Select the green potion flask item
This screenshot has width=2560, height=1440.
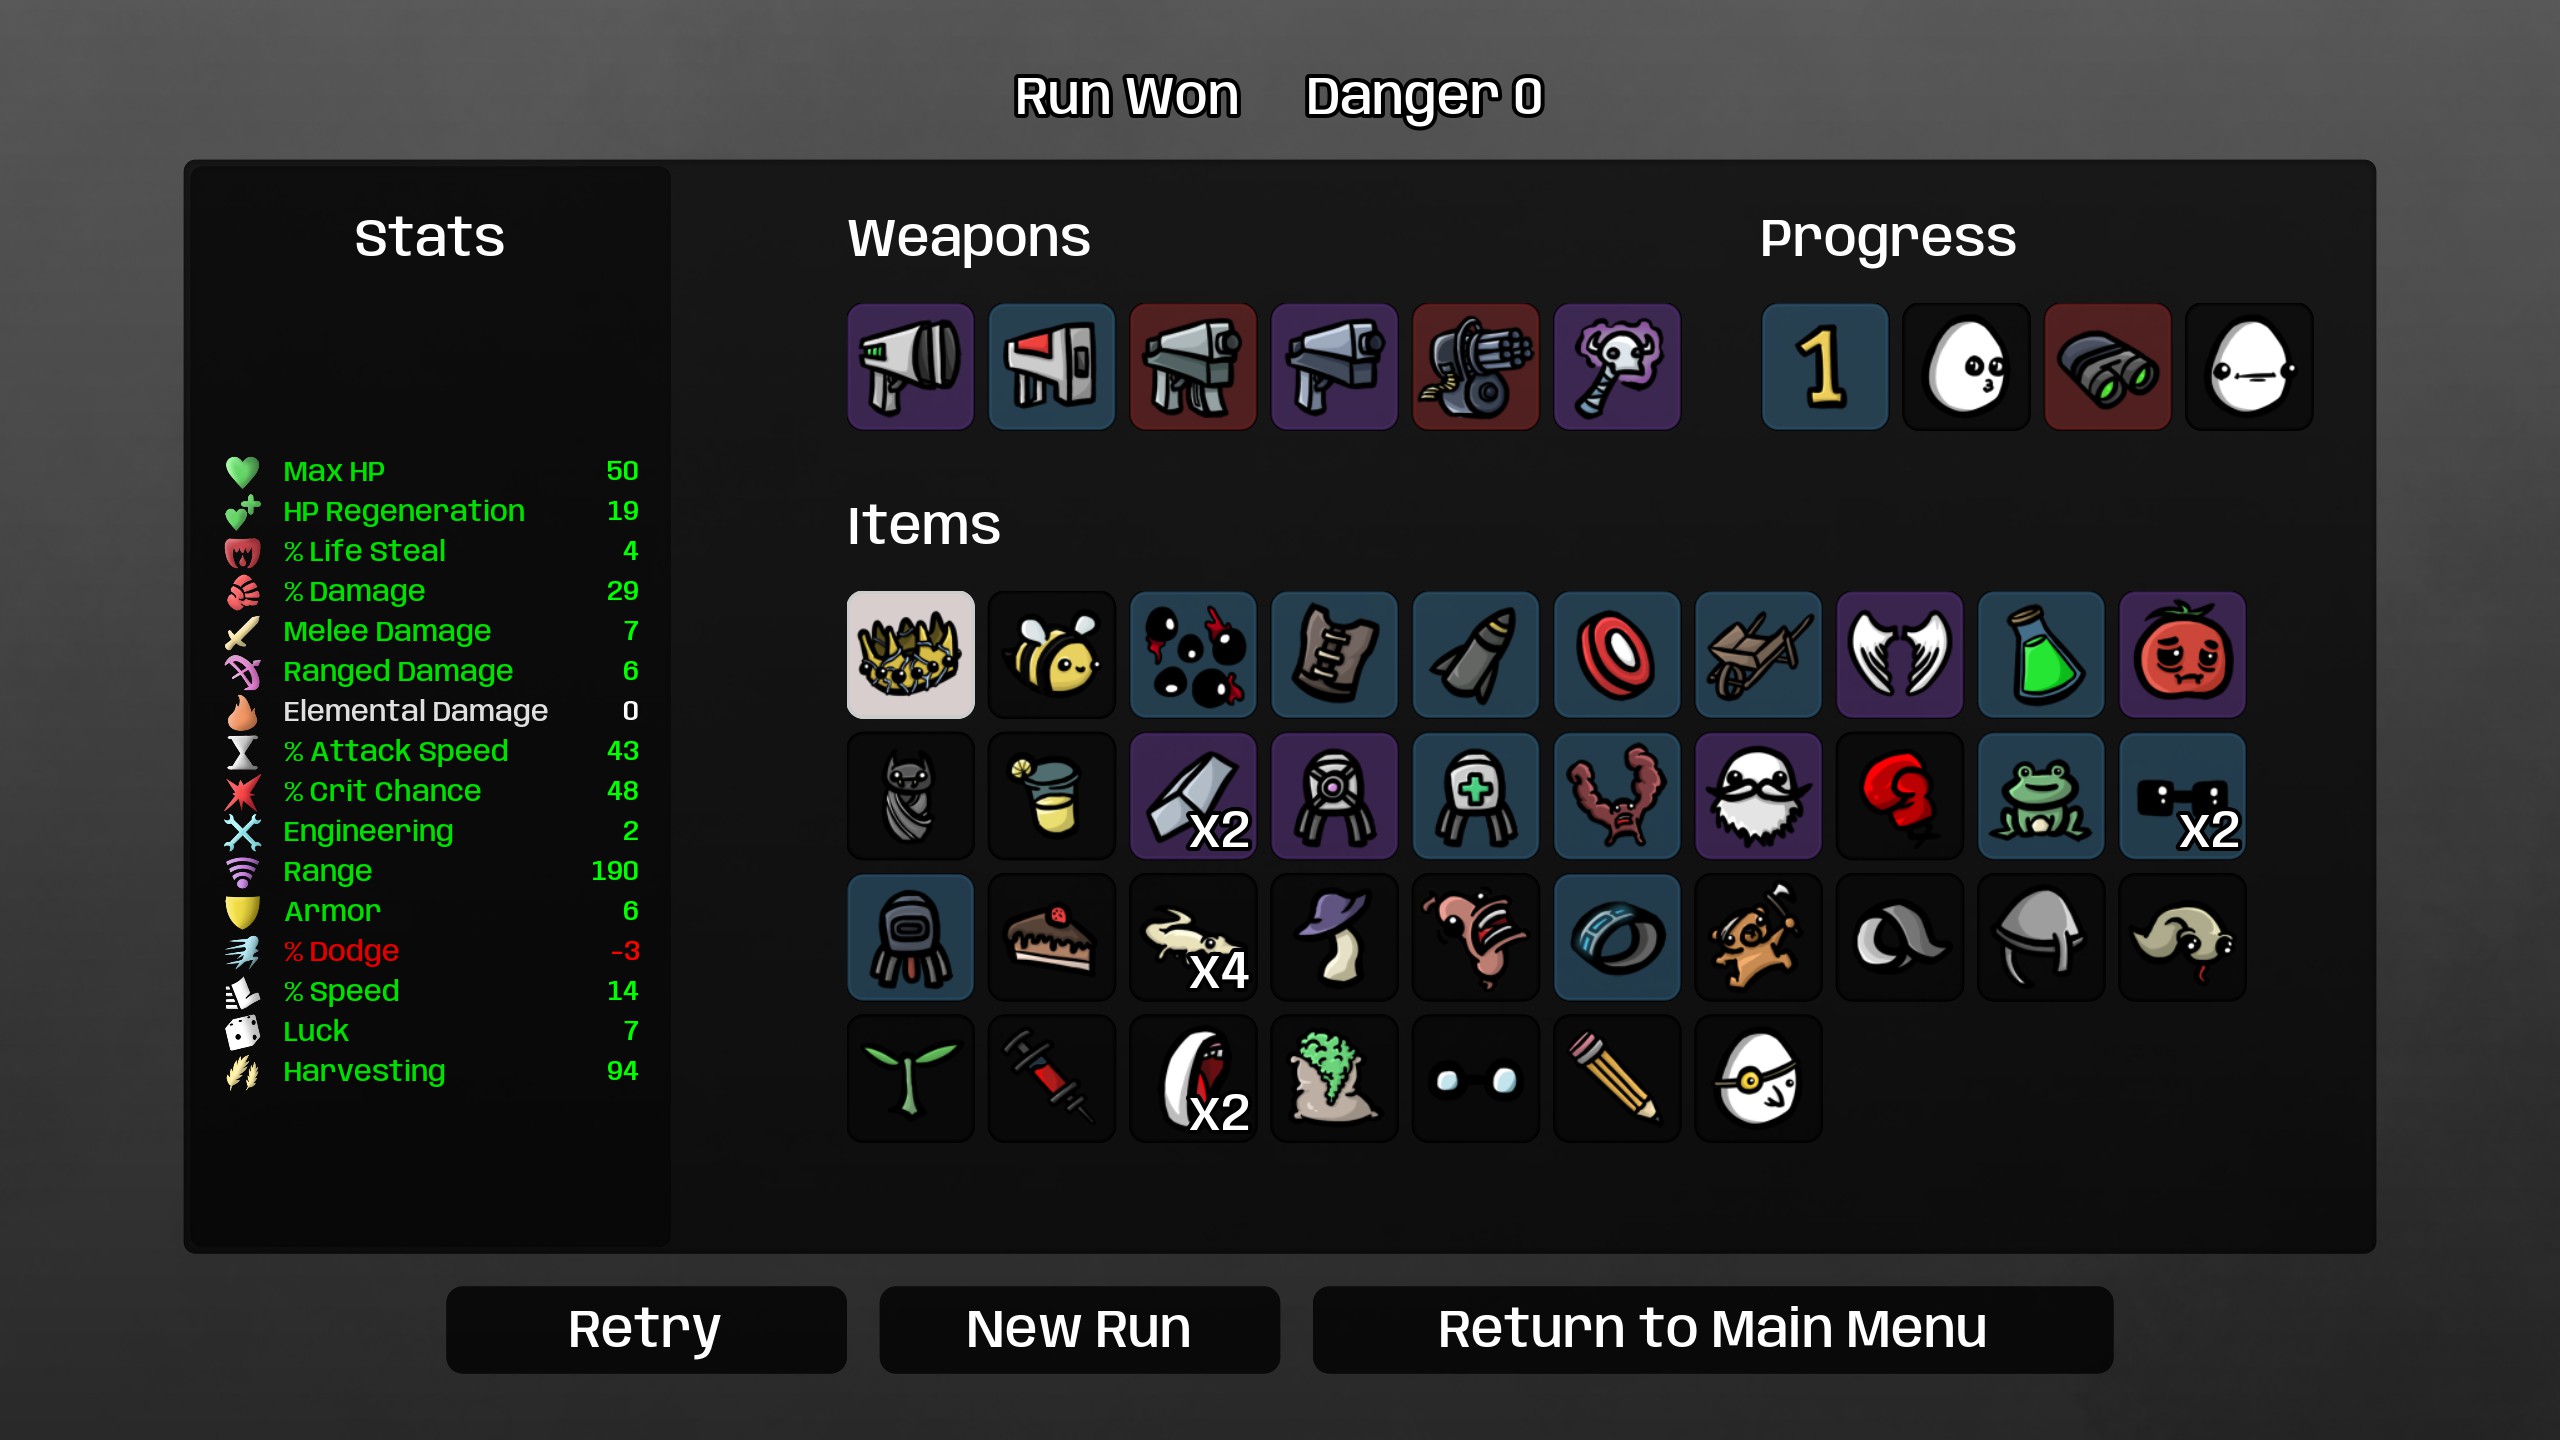(2041, 655)
